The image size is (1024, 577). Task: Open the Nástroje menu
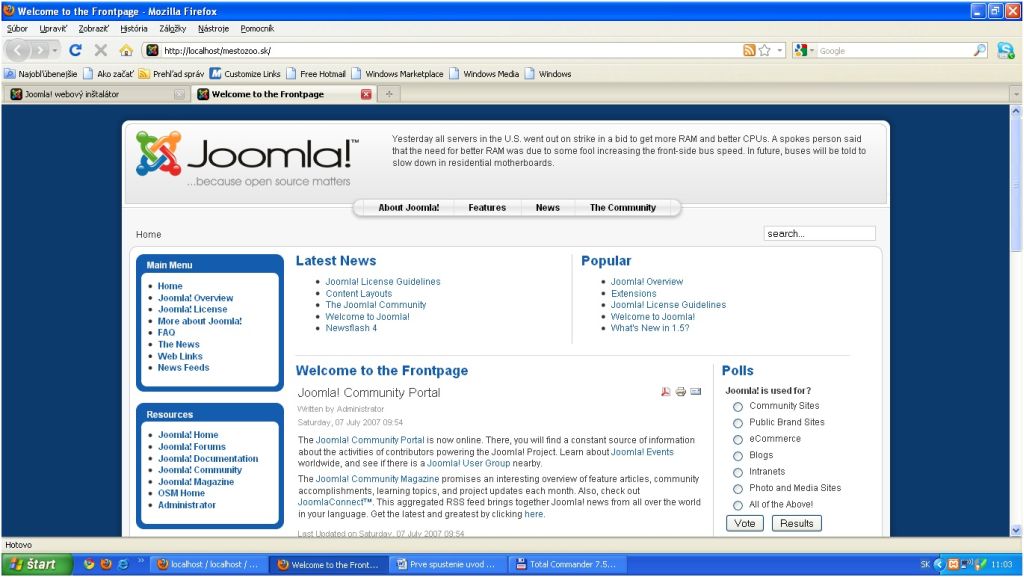(x=214, y=29)
